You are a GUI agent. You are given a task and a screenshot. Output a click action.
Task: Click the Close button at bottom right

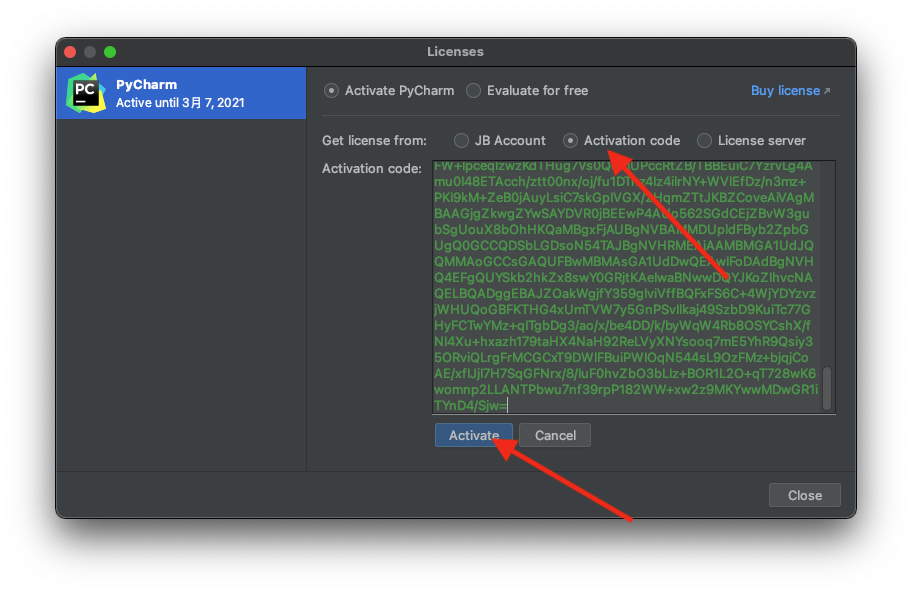(x=804, y=495)
